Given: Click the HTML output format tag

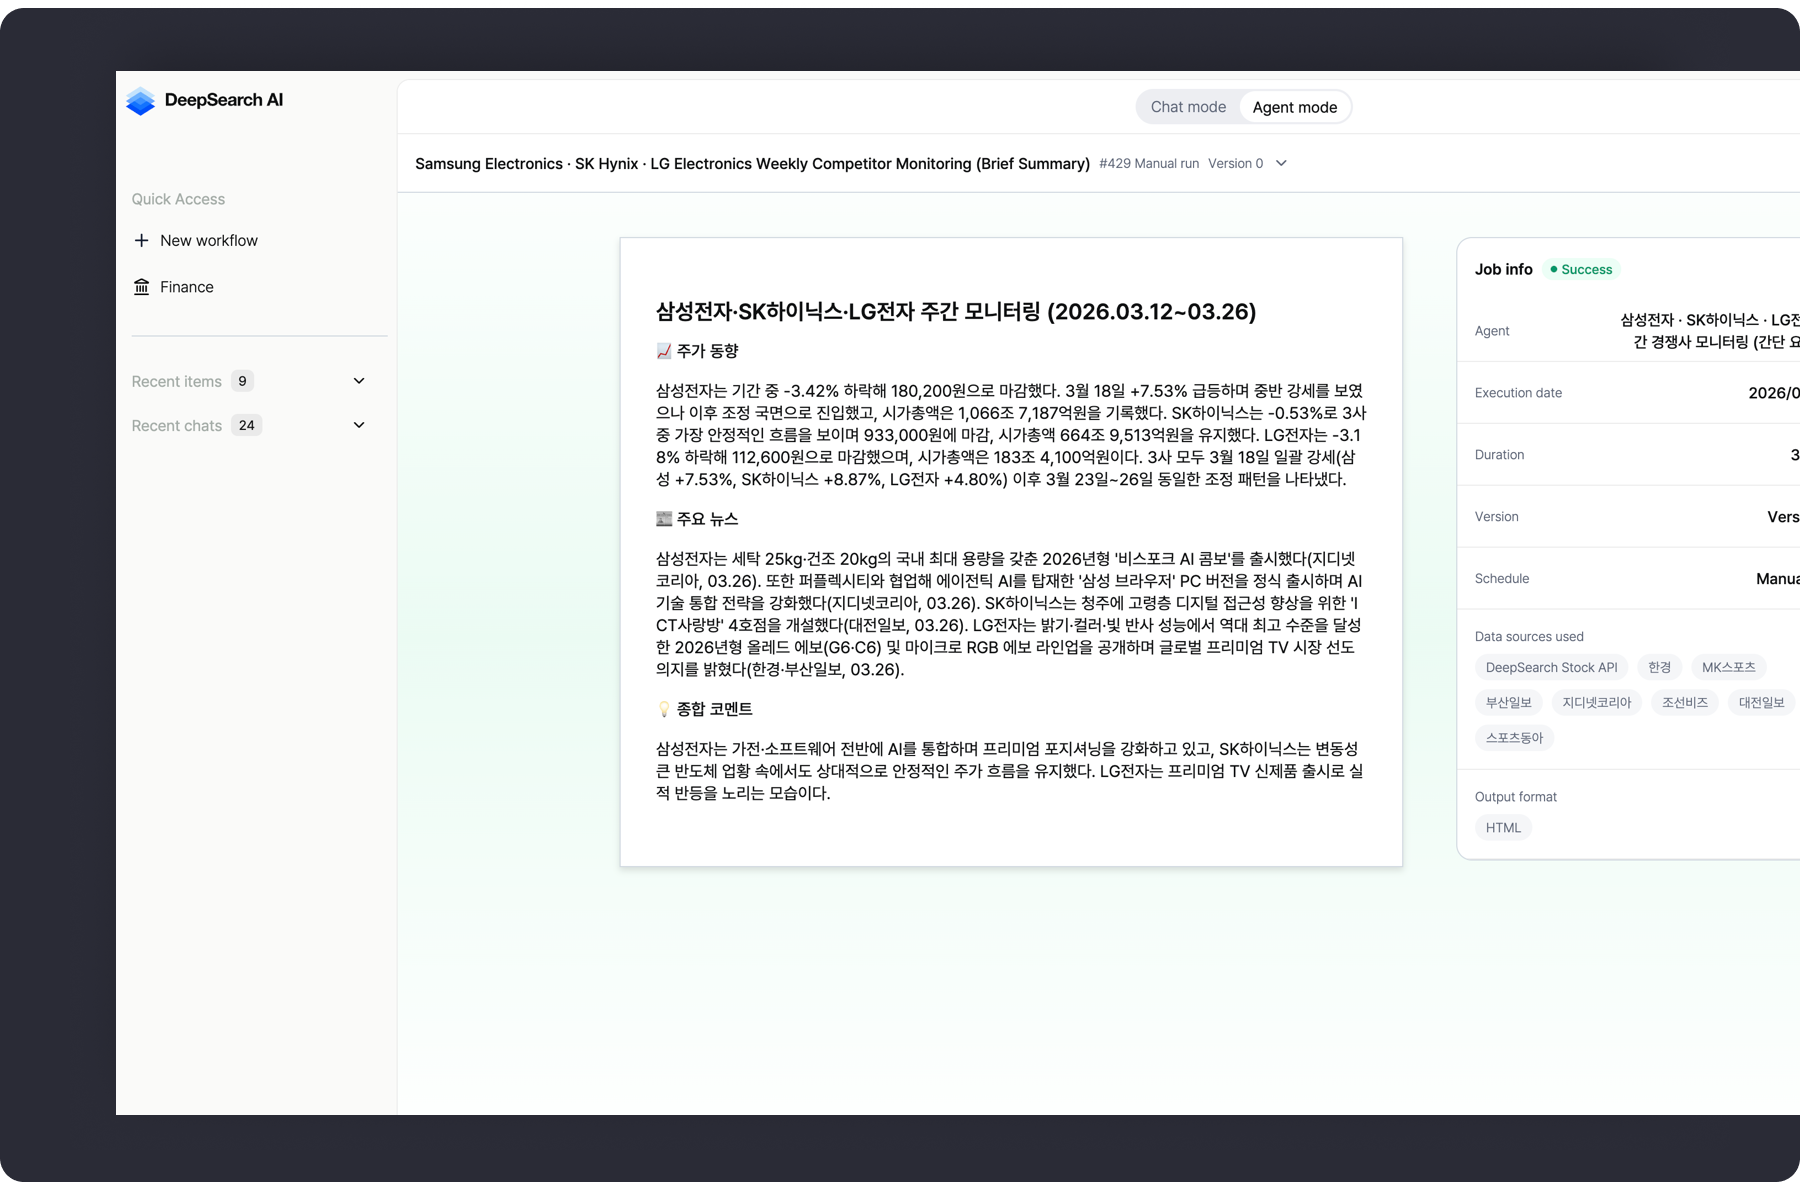Looking at the screenshot, I should (x=1503, y=828).
